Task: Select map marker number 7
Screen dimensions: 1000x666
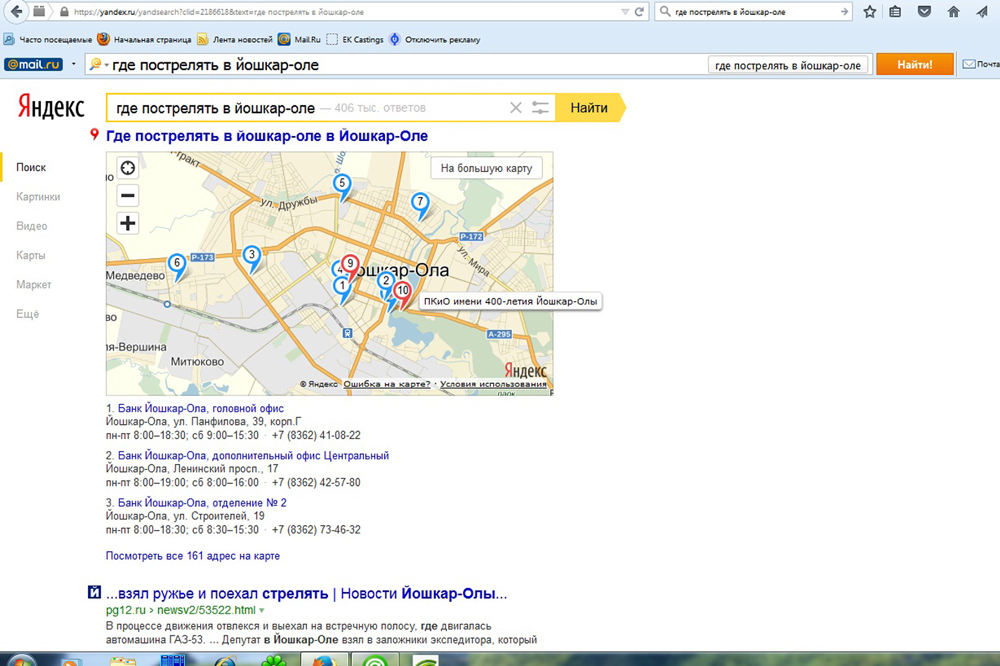Action: (x=420, y=204)
